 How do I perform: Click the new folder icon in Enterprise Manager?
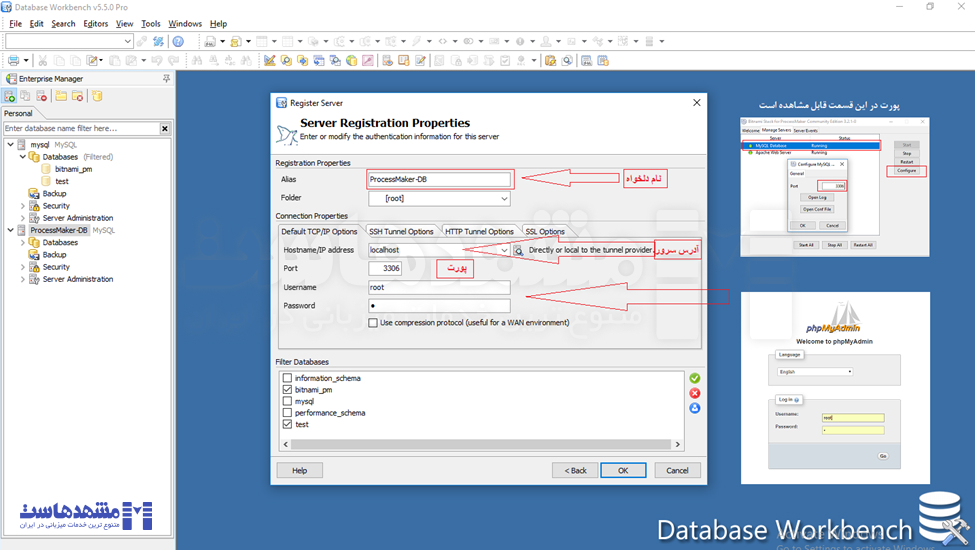(61, 96)
